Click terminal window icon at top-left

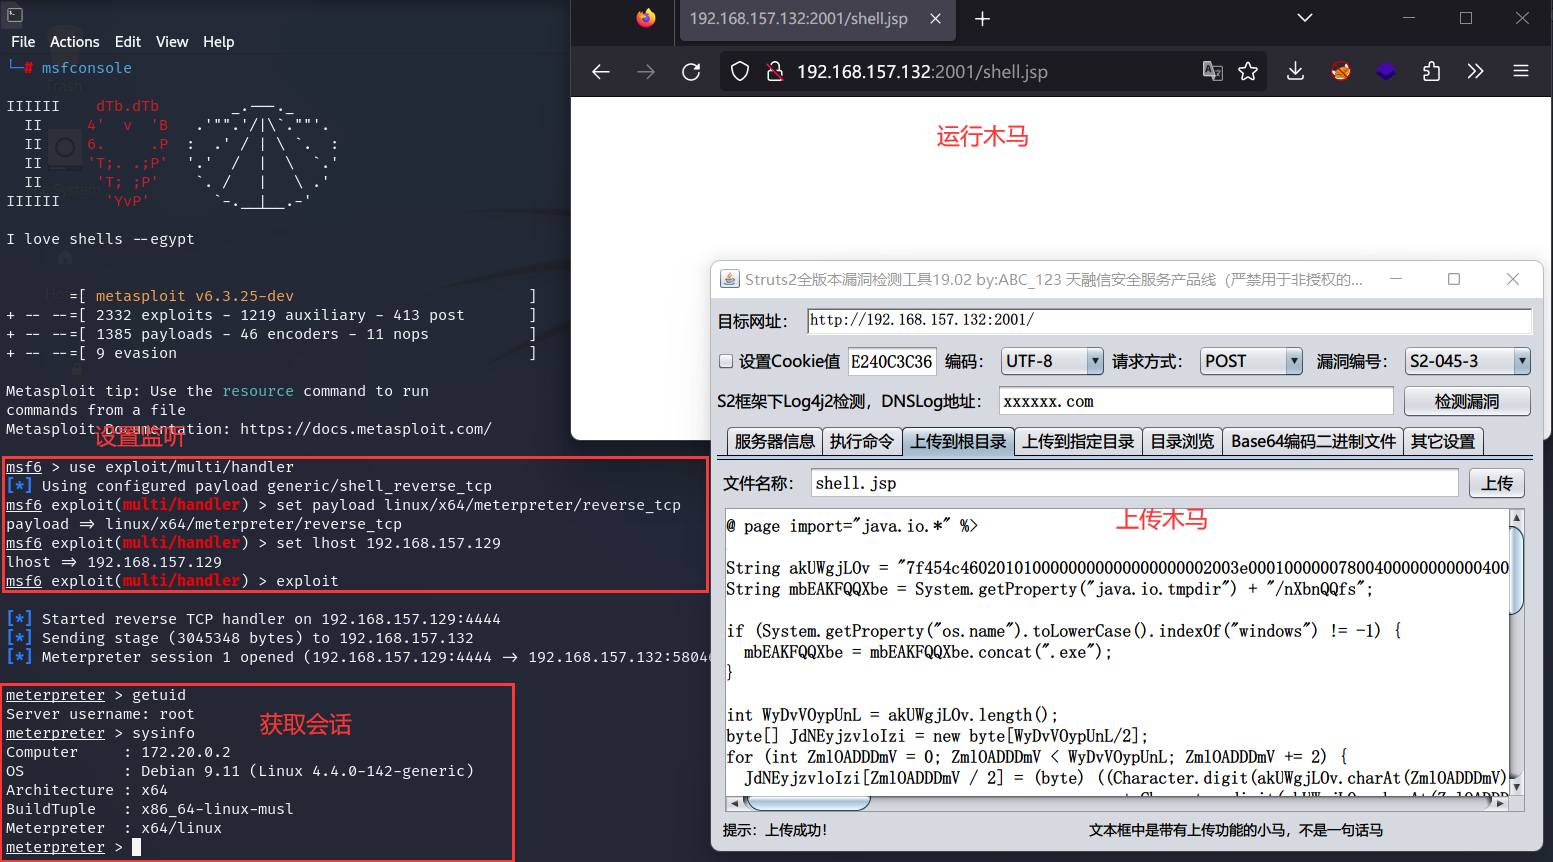pos(15,14)
